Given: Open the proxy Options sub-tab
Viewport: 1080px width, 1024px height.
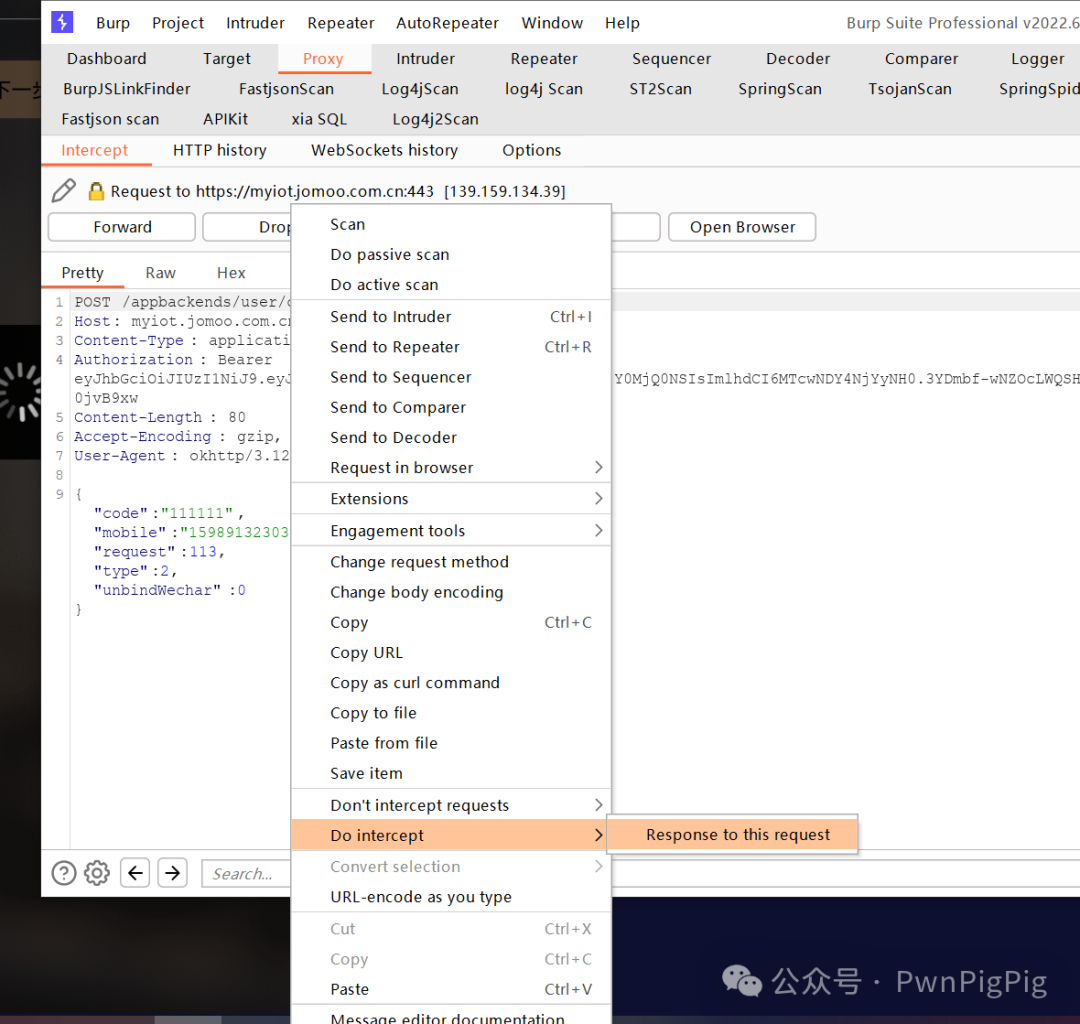Looking at the screenshot, I should tap(531, 150).
